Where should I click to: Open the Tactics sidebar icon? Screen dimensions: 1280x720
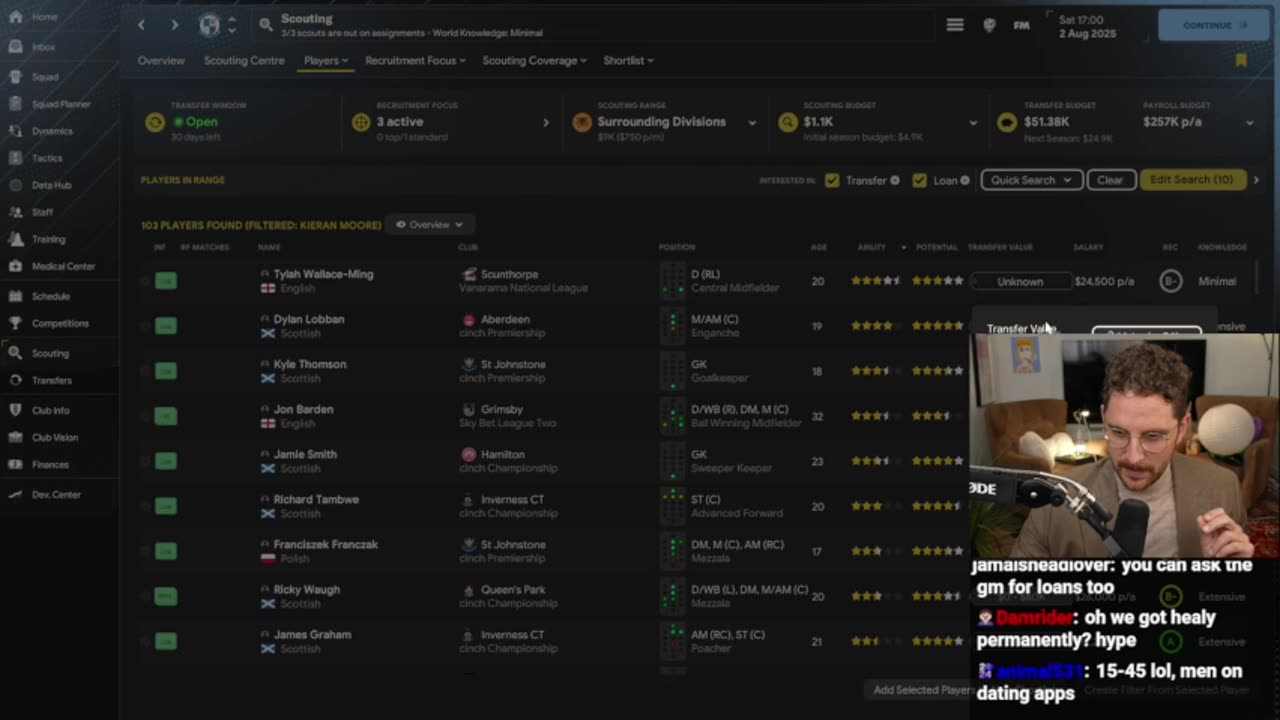coord(15,157)
